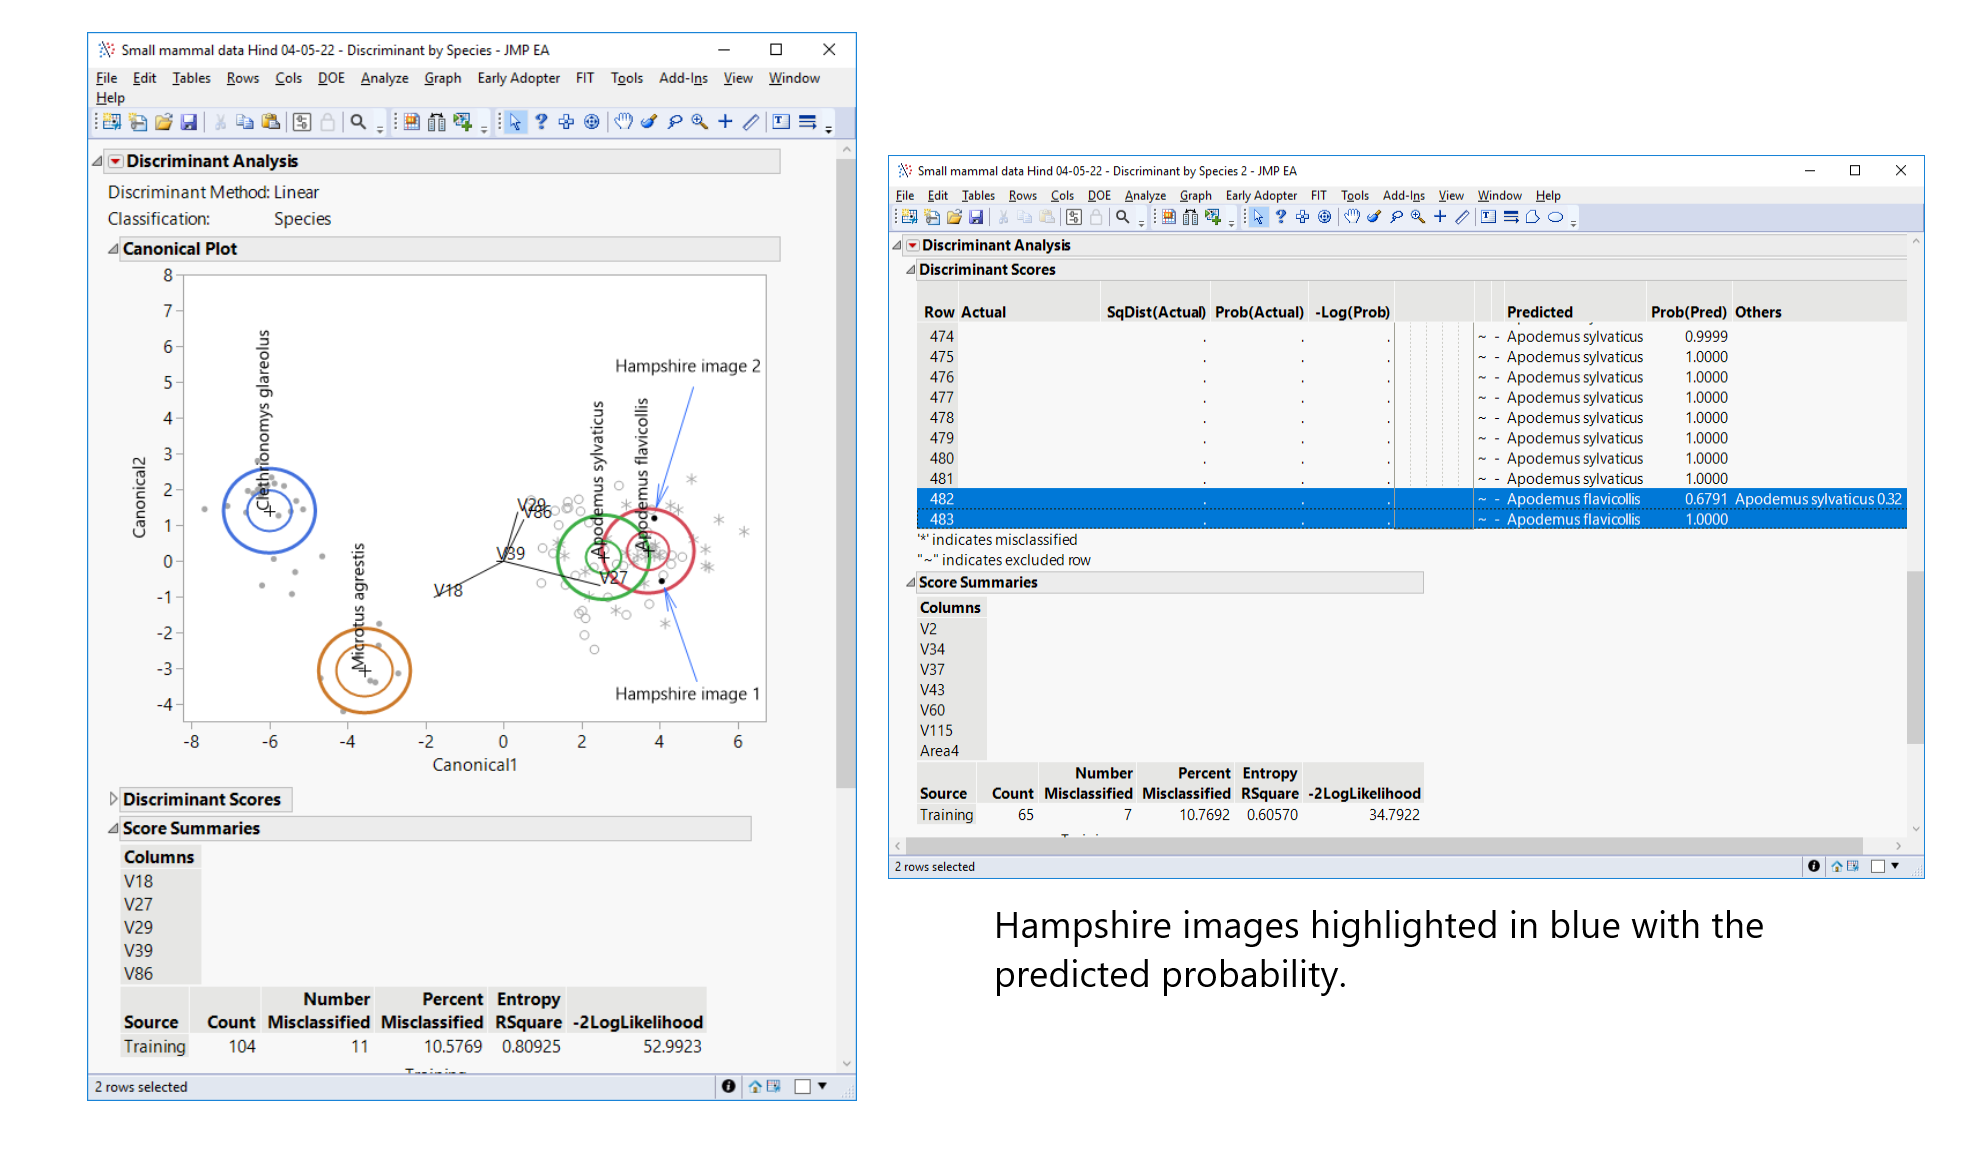
Task: Click Save disk icon in left window
Action: point(188,122)
